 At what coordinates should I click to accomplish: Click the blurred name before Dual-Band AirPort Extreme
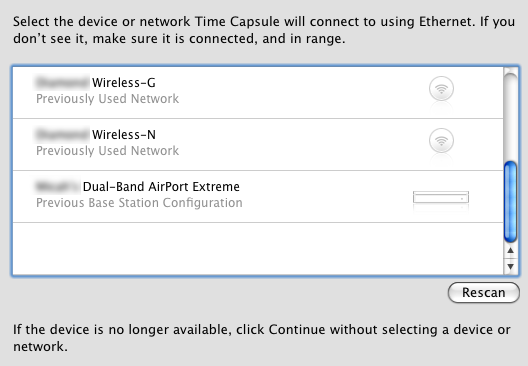click(57, 187)
